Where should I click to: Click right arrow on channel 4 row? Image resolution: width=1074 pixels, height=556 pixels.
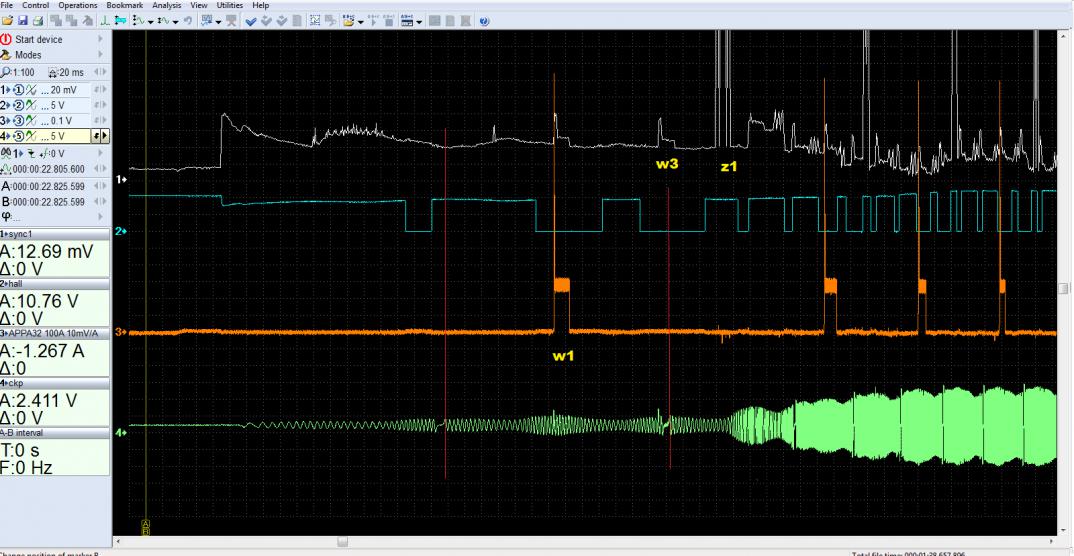[104, 136]
